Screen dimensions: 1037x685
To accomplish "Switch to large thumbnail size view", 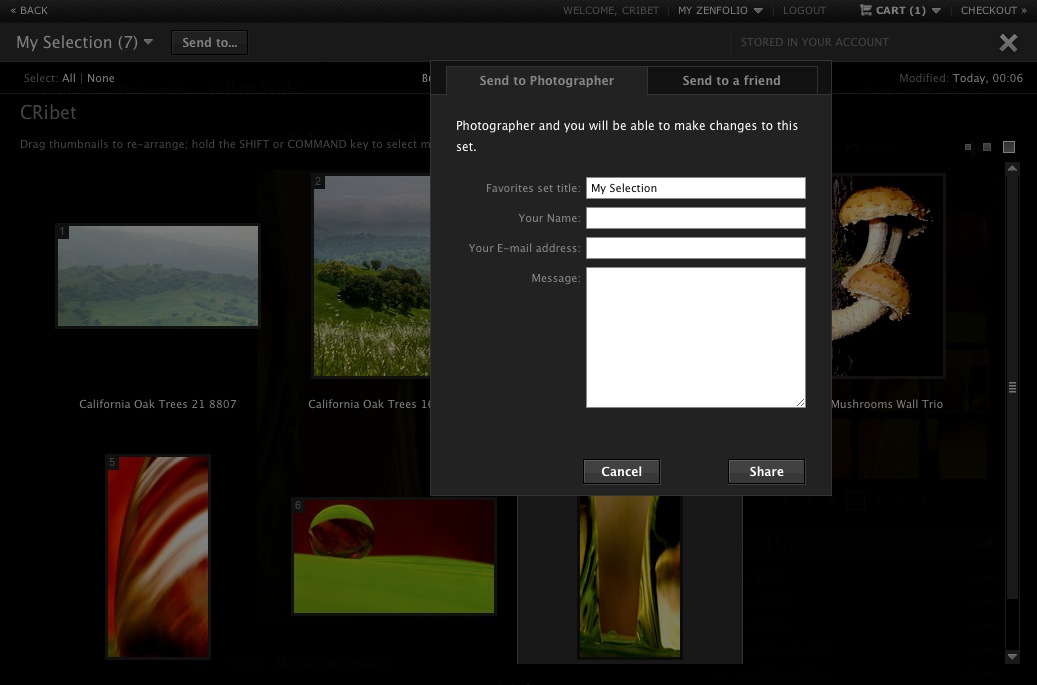I will pos(1009,147).
